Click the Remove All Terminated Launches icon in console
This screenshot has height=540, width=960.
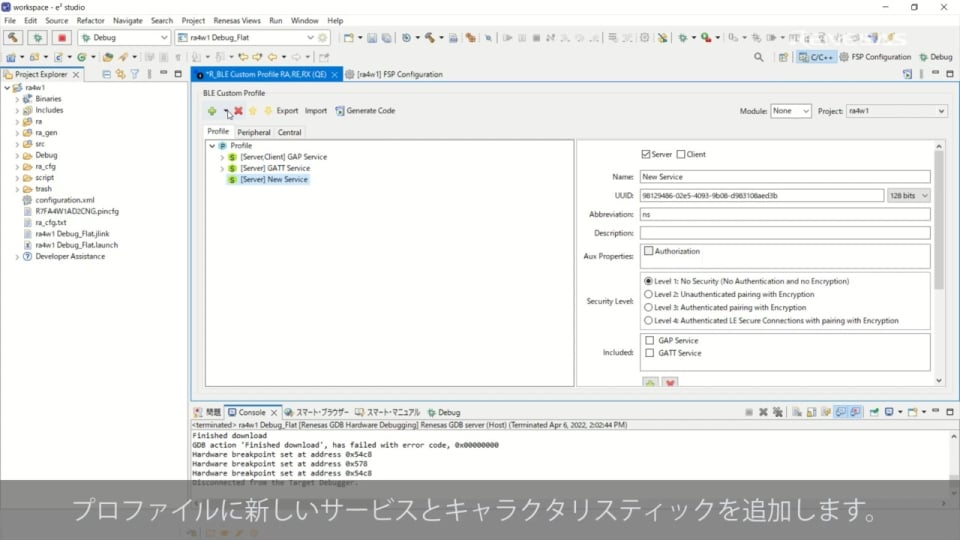778,412
